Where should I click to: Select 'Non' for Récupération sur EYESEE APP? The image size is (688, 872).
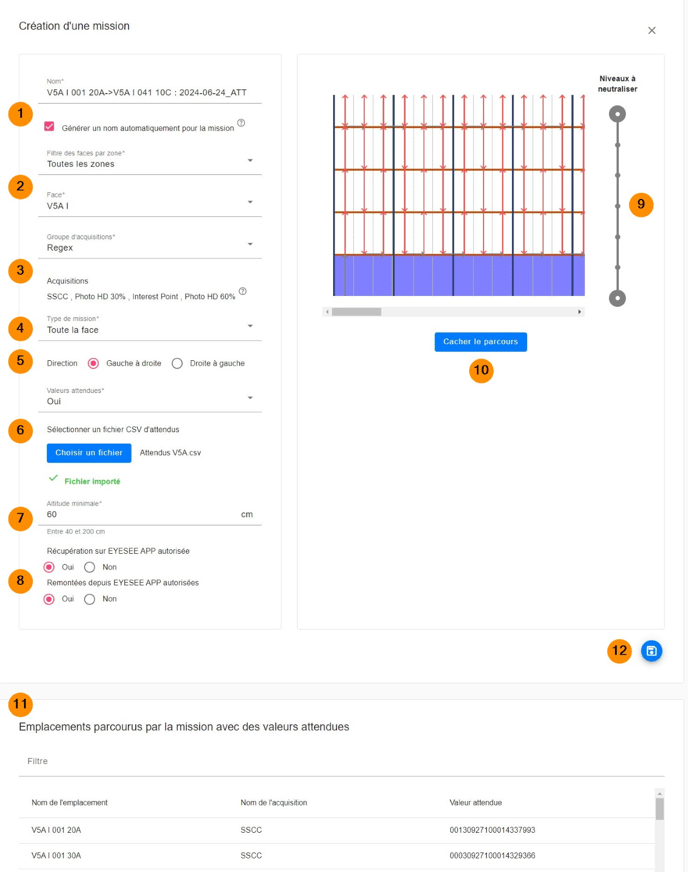click(90, 567)
